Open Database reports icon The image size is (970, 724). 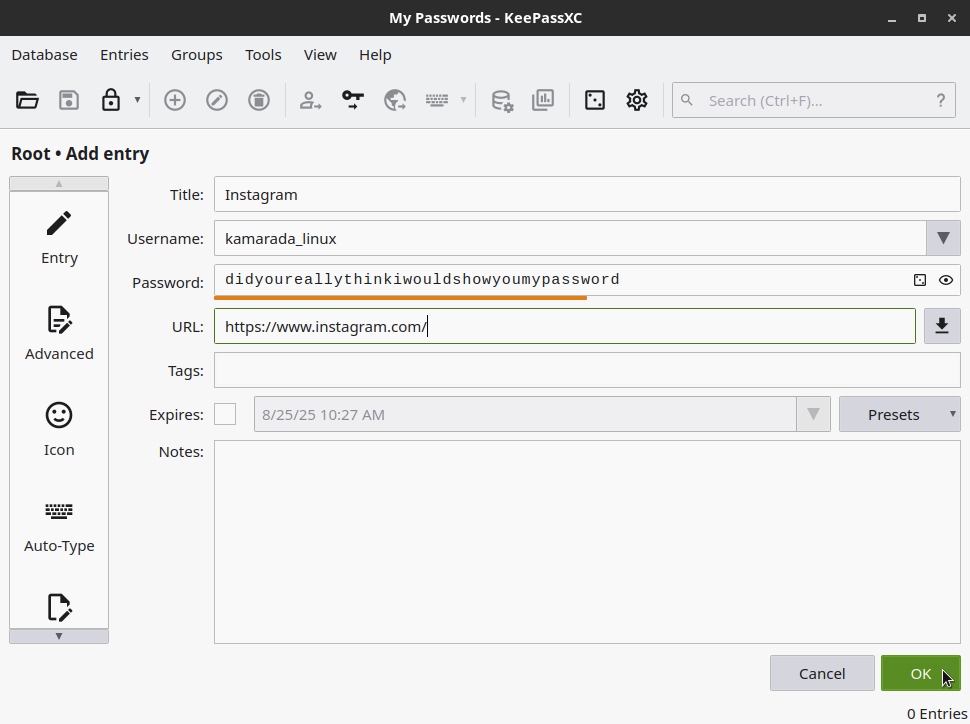(x=543, y=100)
